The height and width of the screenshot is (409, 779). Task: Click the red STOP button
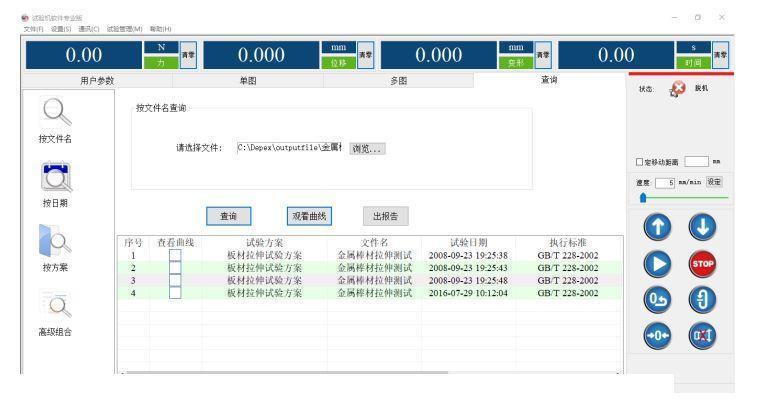pyautogui.click(x=702, y=264)
